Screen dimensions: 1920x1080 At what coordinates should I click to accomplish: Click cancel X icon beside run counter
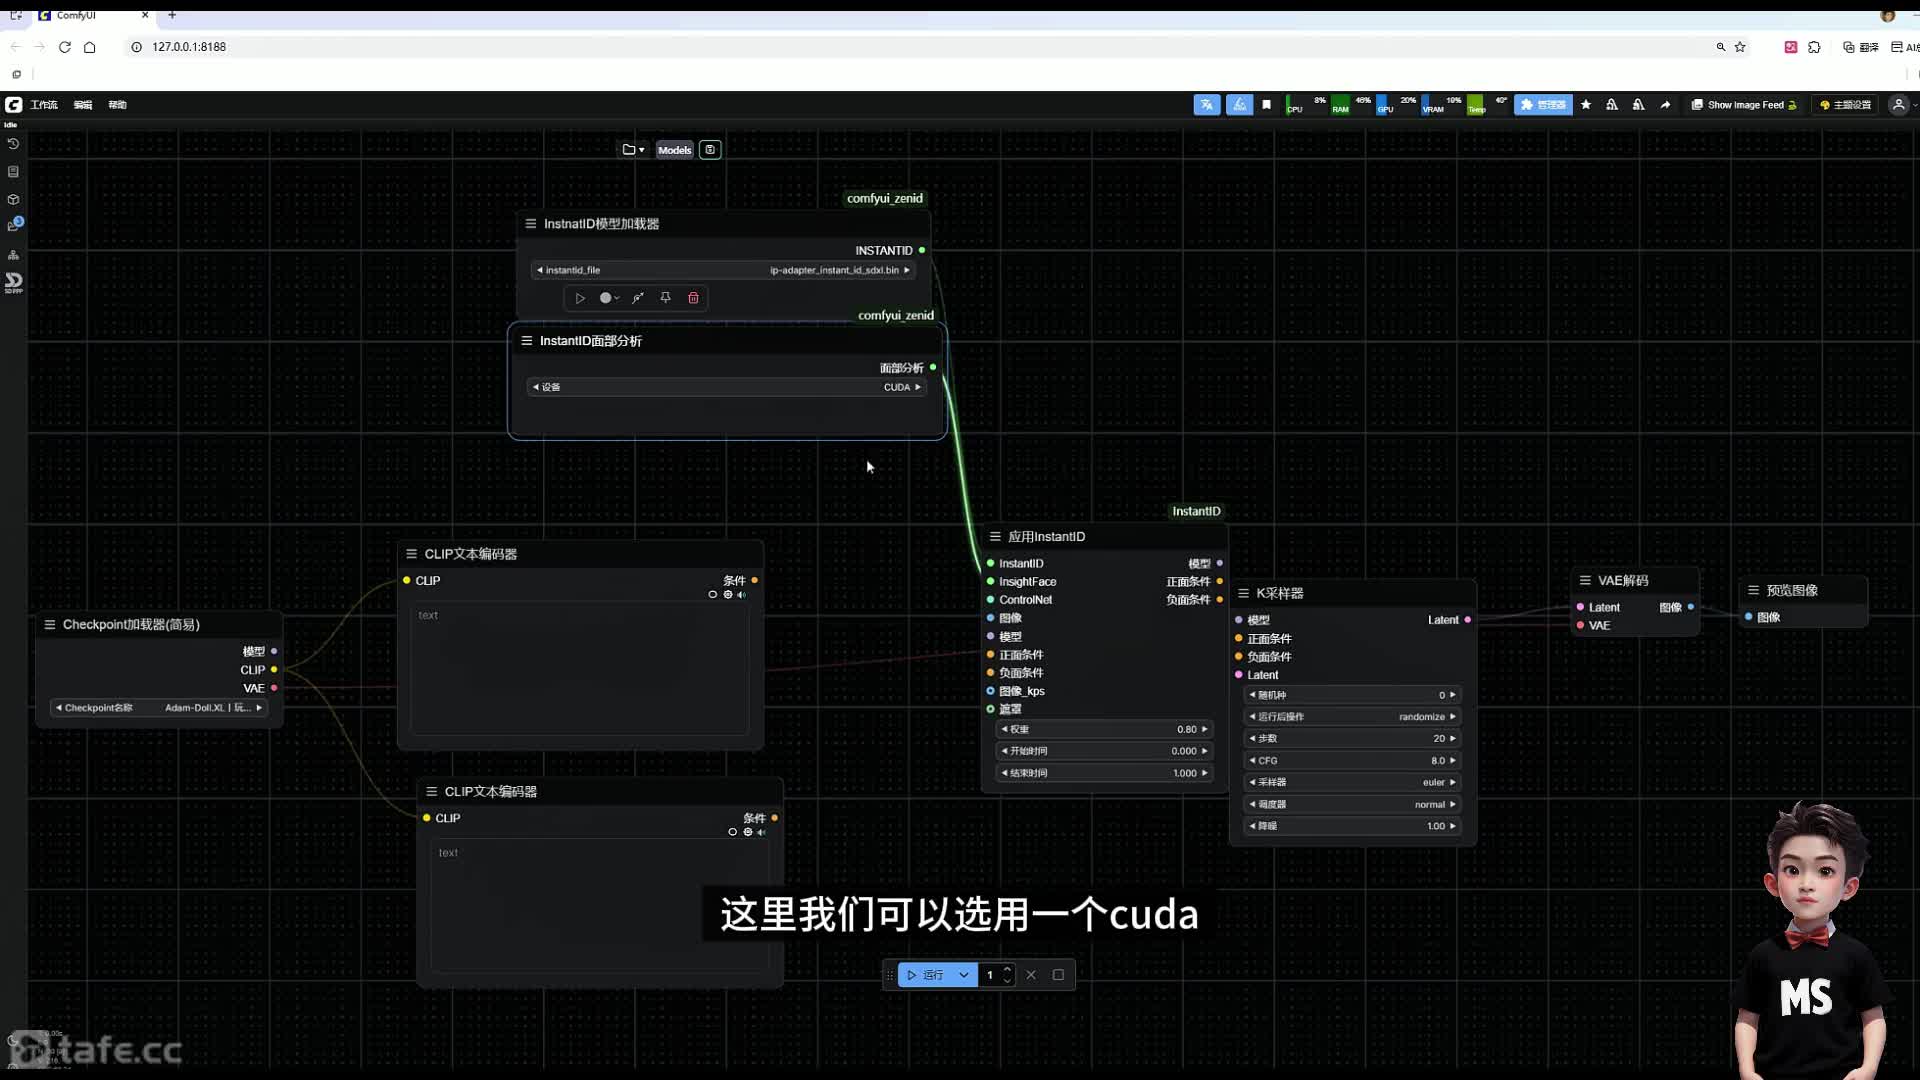(x=1031, y=975)
